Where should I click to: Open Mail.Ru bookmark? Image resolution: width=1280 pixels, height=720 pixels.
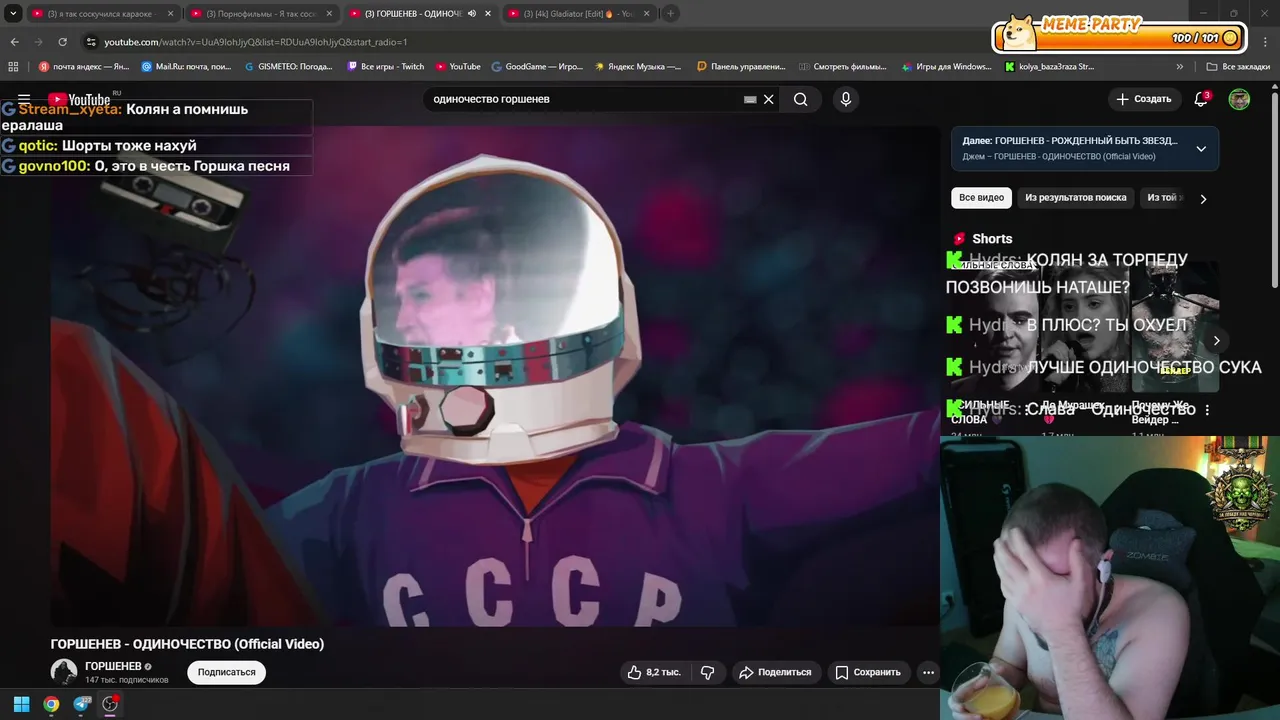point(187,67)
